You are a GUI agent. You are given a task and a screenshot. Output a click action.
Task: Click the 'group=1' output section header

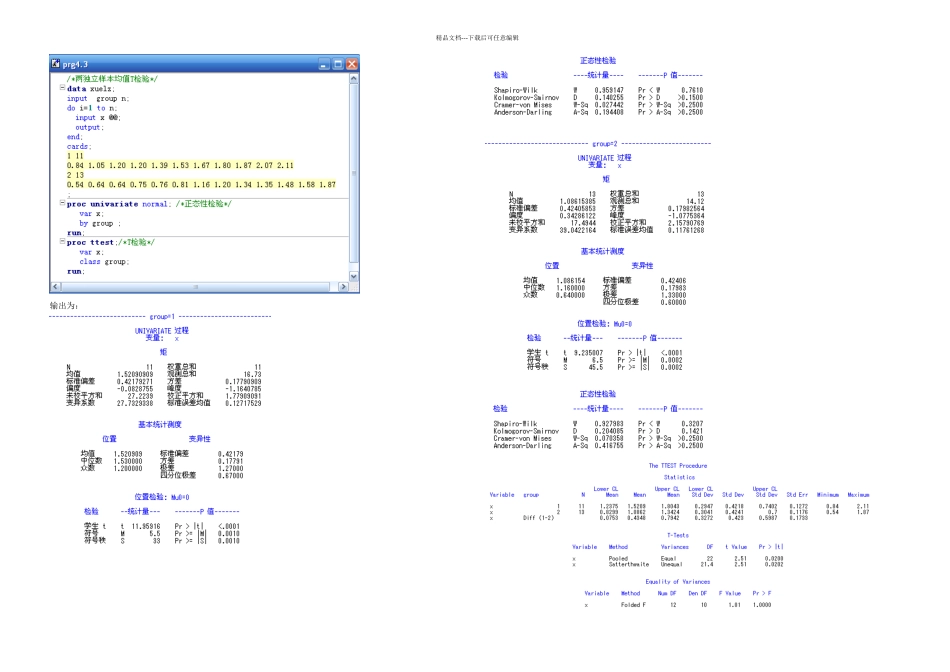[162, 316]
